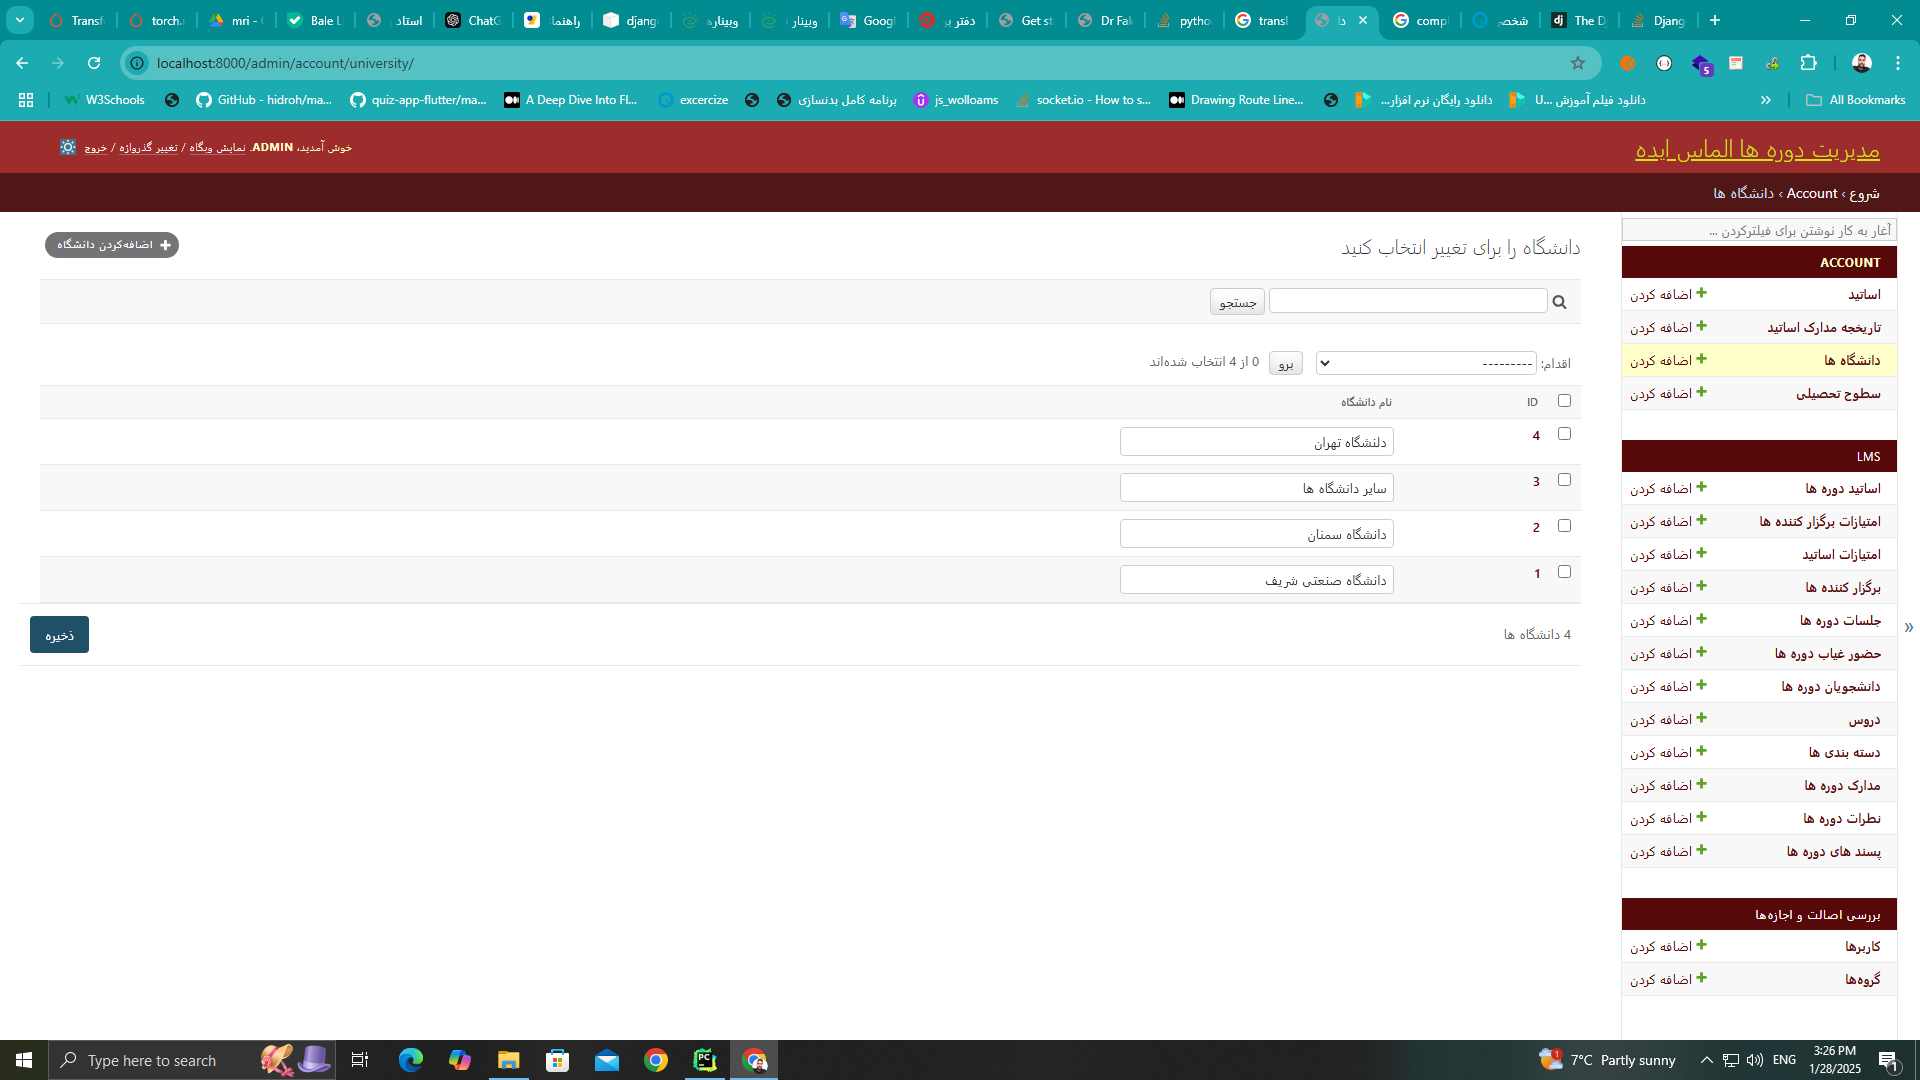
Task: Collapse the sidebar with the » toggle
Action: [x=1909, y=628]
